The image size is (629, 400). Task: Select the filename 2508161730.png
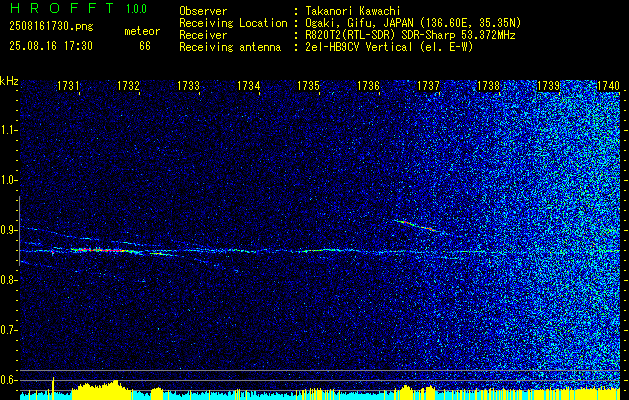51,27
